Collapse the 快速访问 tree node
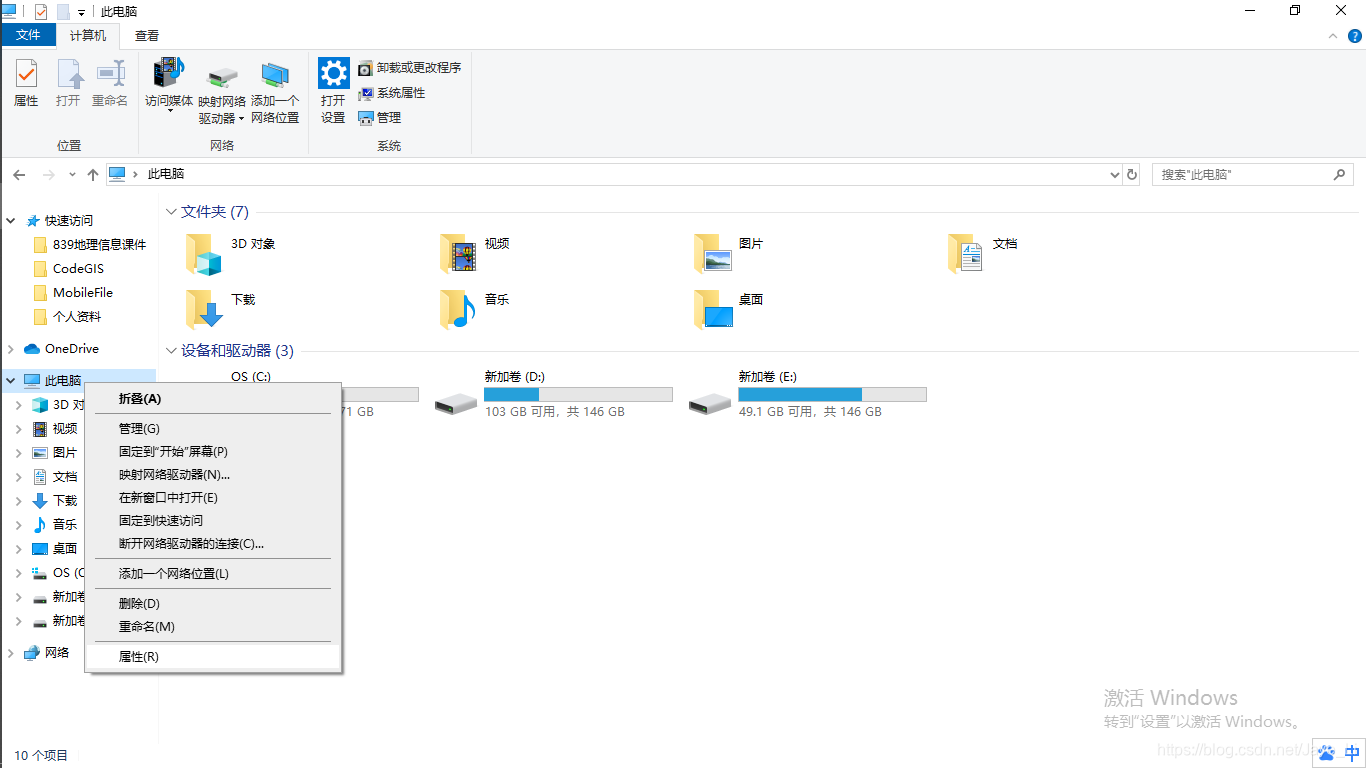Image resolution: width=1366 pixels, height=768 pixels. 11,221
